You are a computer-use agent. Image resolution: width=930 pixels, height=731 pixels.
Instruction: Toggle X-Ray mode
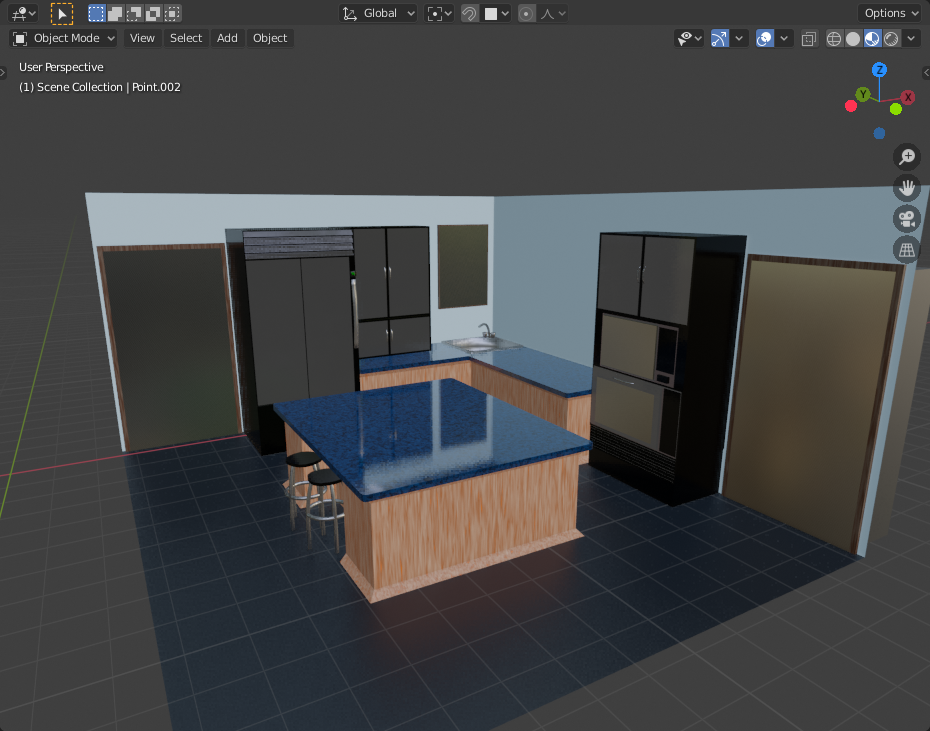tap(808, 39)
